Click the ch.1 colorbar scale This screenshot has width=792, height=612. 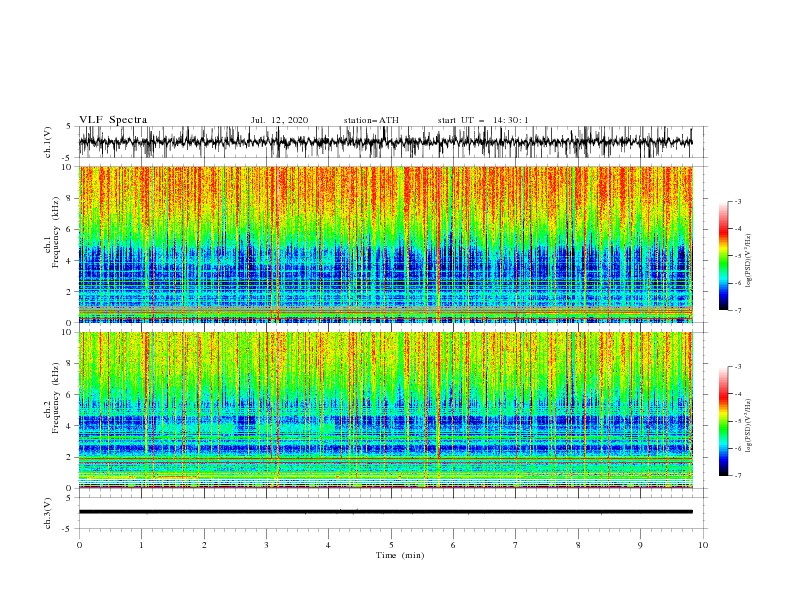tap(723, 256)
